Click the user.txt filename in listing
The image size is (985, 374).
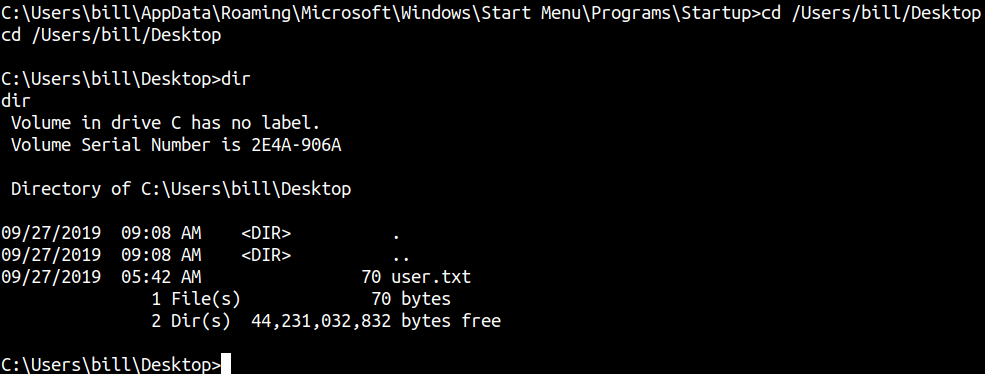tap(431, 277)
